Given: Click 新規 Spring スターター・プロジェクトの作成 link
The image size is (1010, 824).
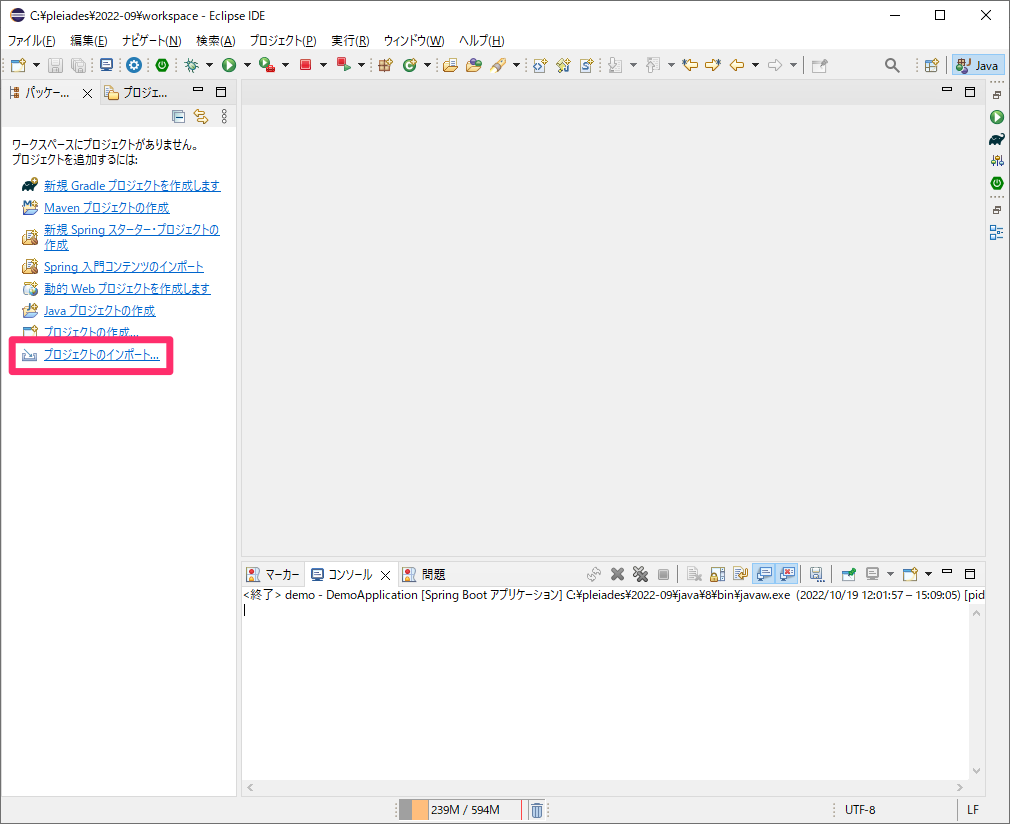Looking at the screenshot, I should tap(131, 237).
